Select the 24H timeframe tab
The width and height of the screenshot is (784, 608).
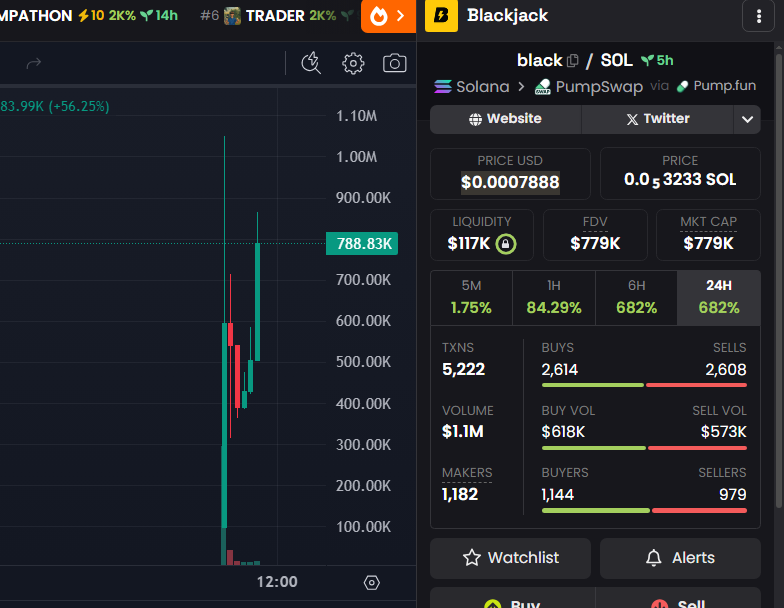(718, 298)
